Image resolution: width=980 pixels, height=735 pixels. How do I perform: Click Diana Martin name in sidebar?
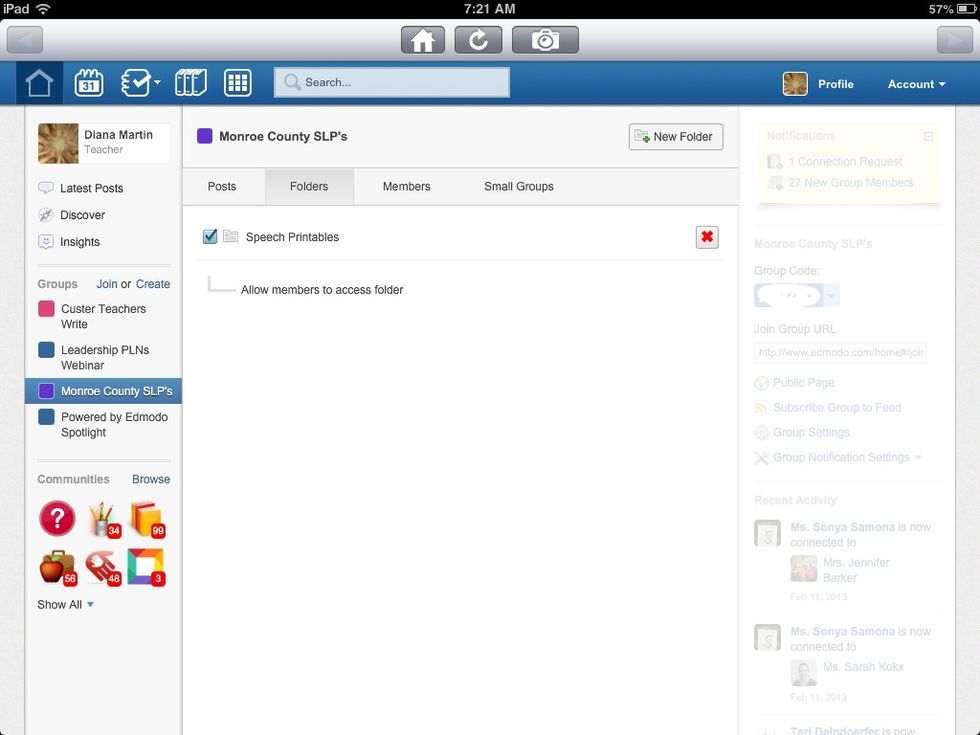[x=118, y=134]
